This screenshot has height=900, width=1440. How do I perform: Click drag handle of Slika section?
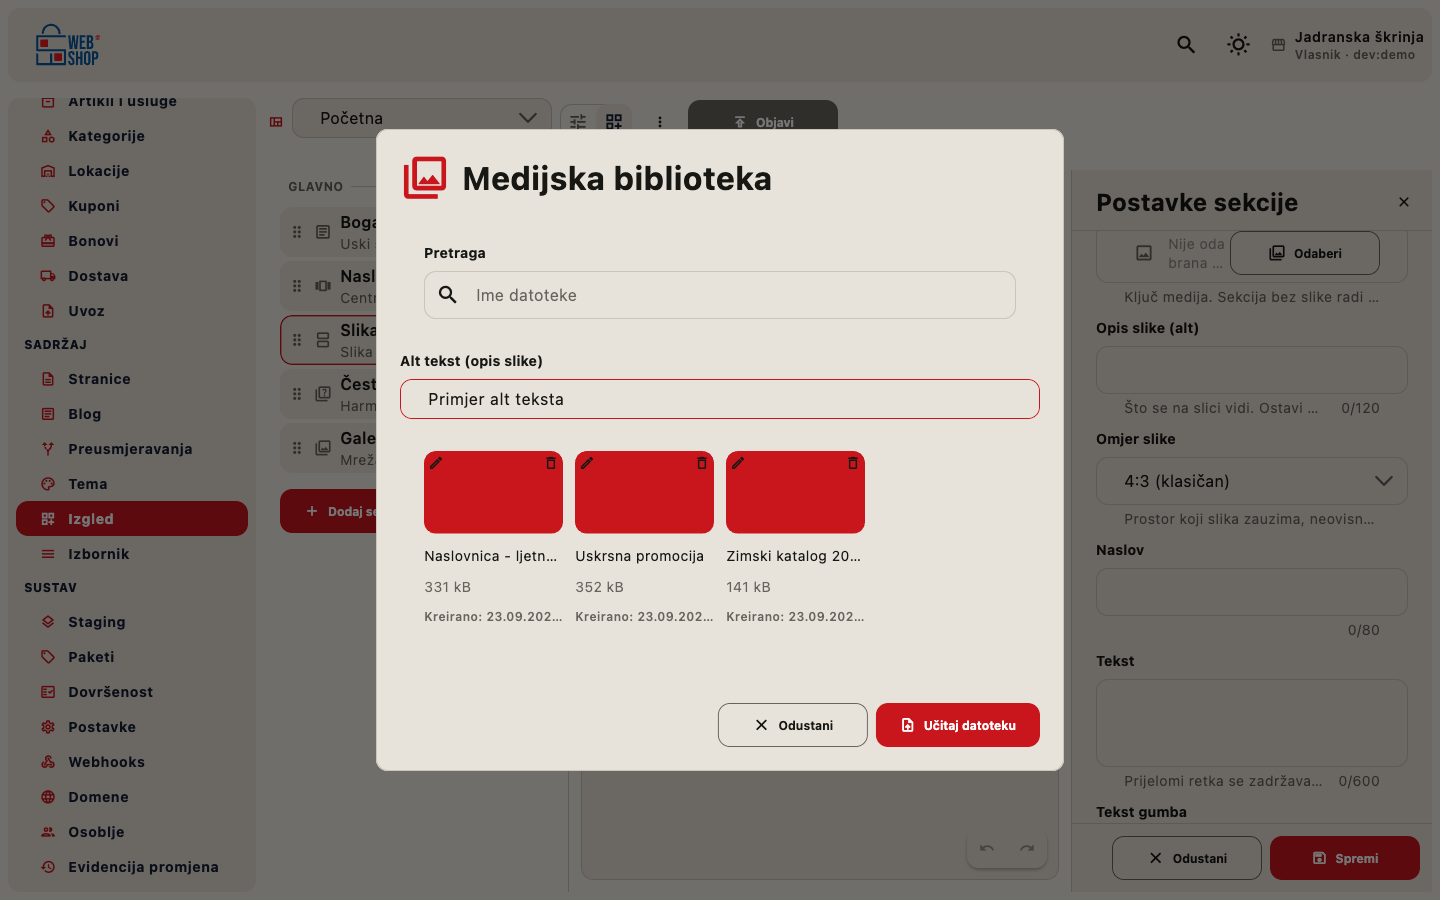(297, 340)
